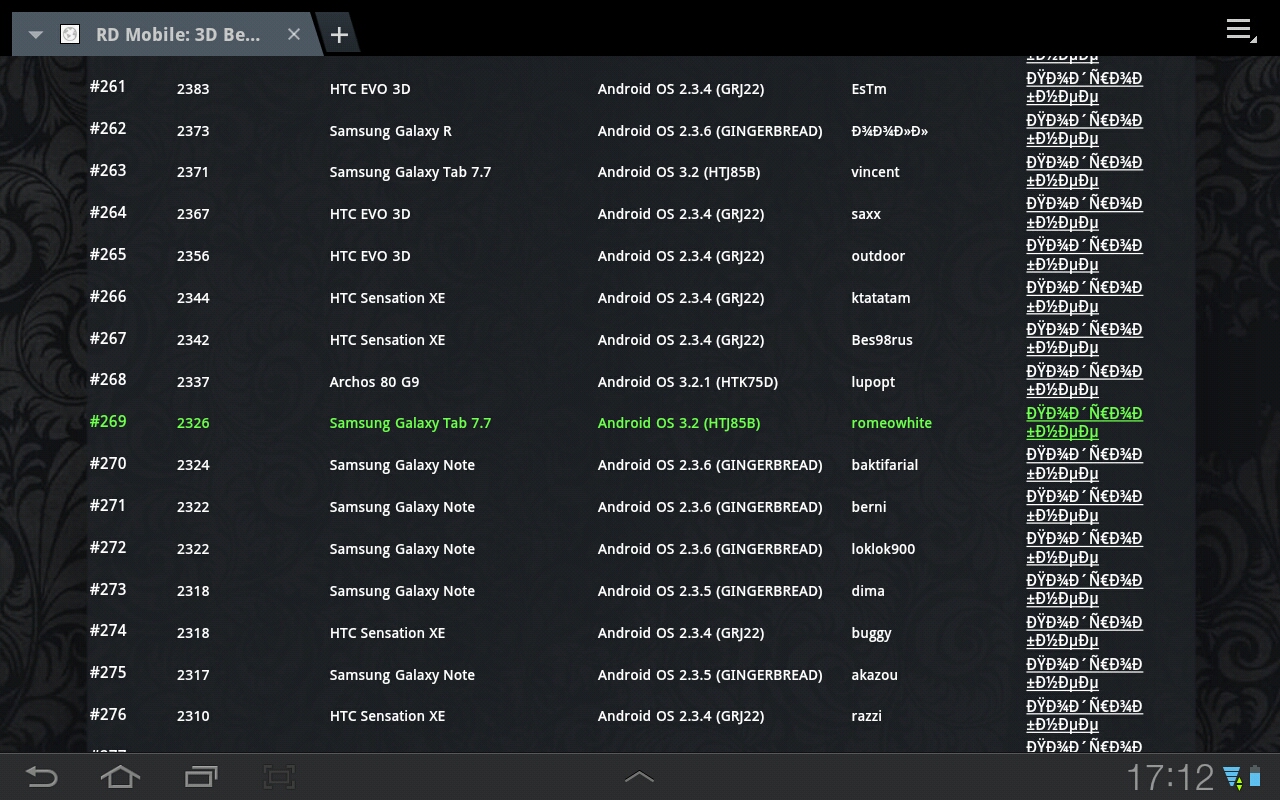The height and width of the screenshot is (800, 1280).
Task: Open details link in saxx row
Action: click(x=1084, y=213)
